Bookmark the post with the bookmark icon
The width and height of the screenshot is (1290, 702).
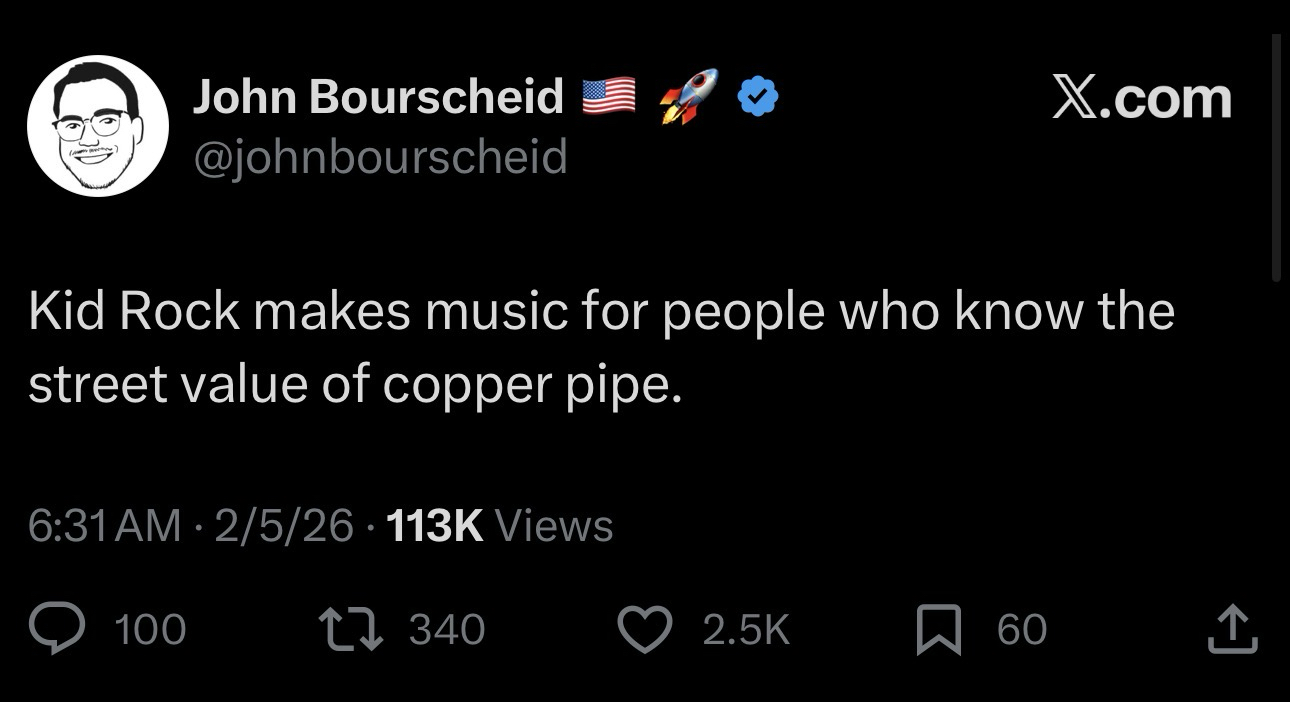pos(939,630)
